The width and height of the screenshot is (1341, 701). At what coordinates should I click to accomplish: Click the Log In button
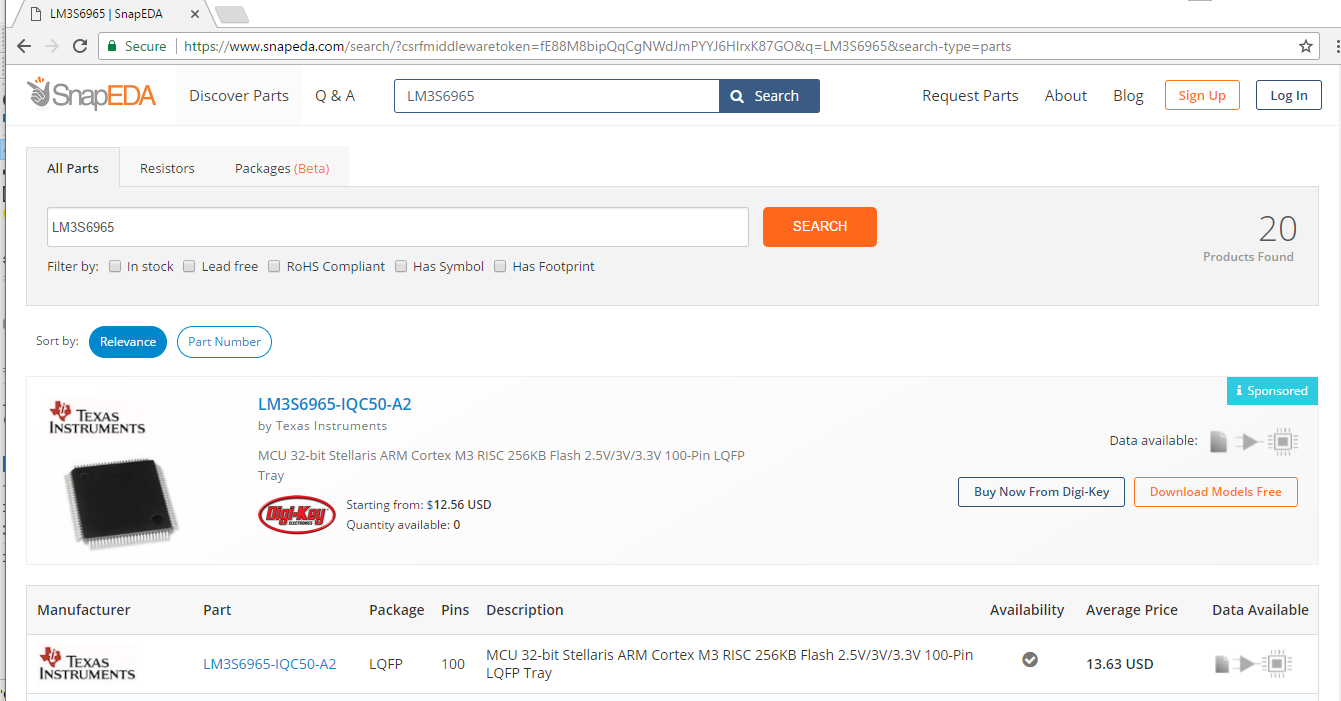click(1289, 95)
